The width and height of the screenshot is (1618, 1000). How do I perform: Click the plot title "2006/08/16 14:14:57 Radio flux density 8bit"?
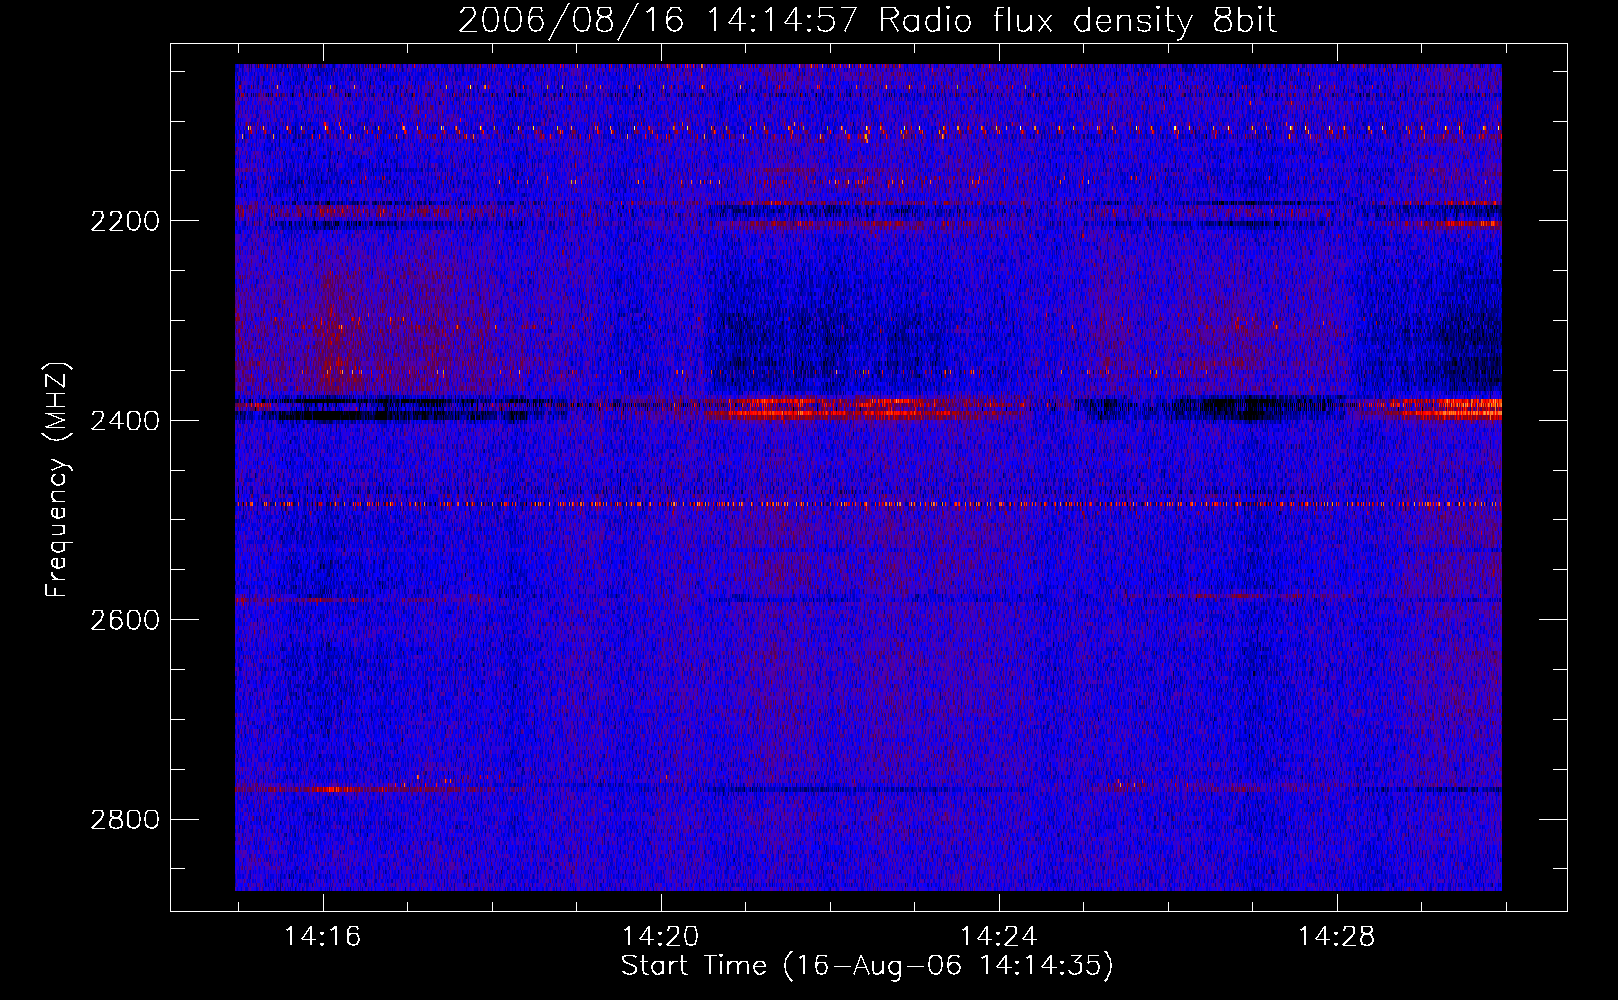[867, 21]
